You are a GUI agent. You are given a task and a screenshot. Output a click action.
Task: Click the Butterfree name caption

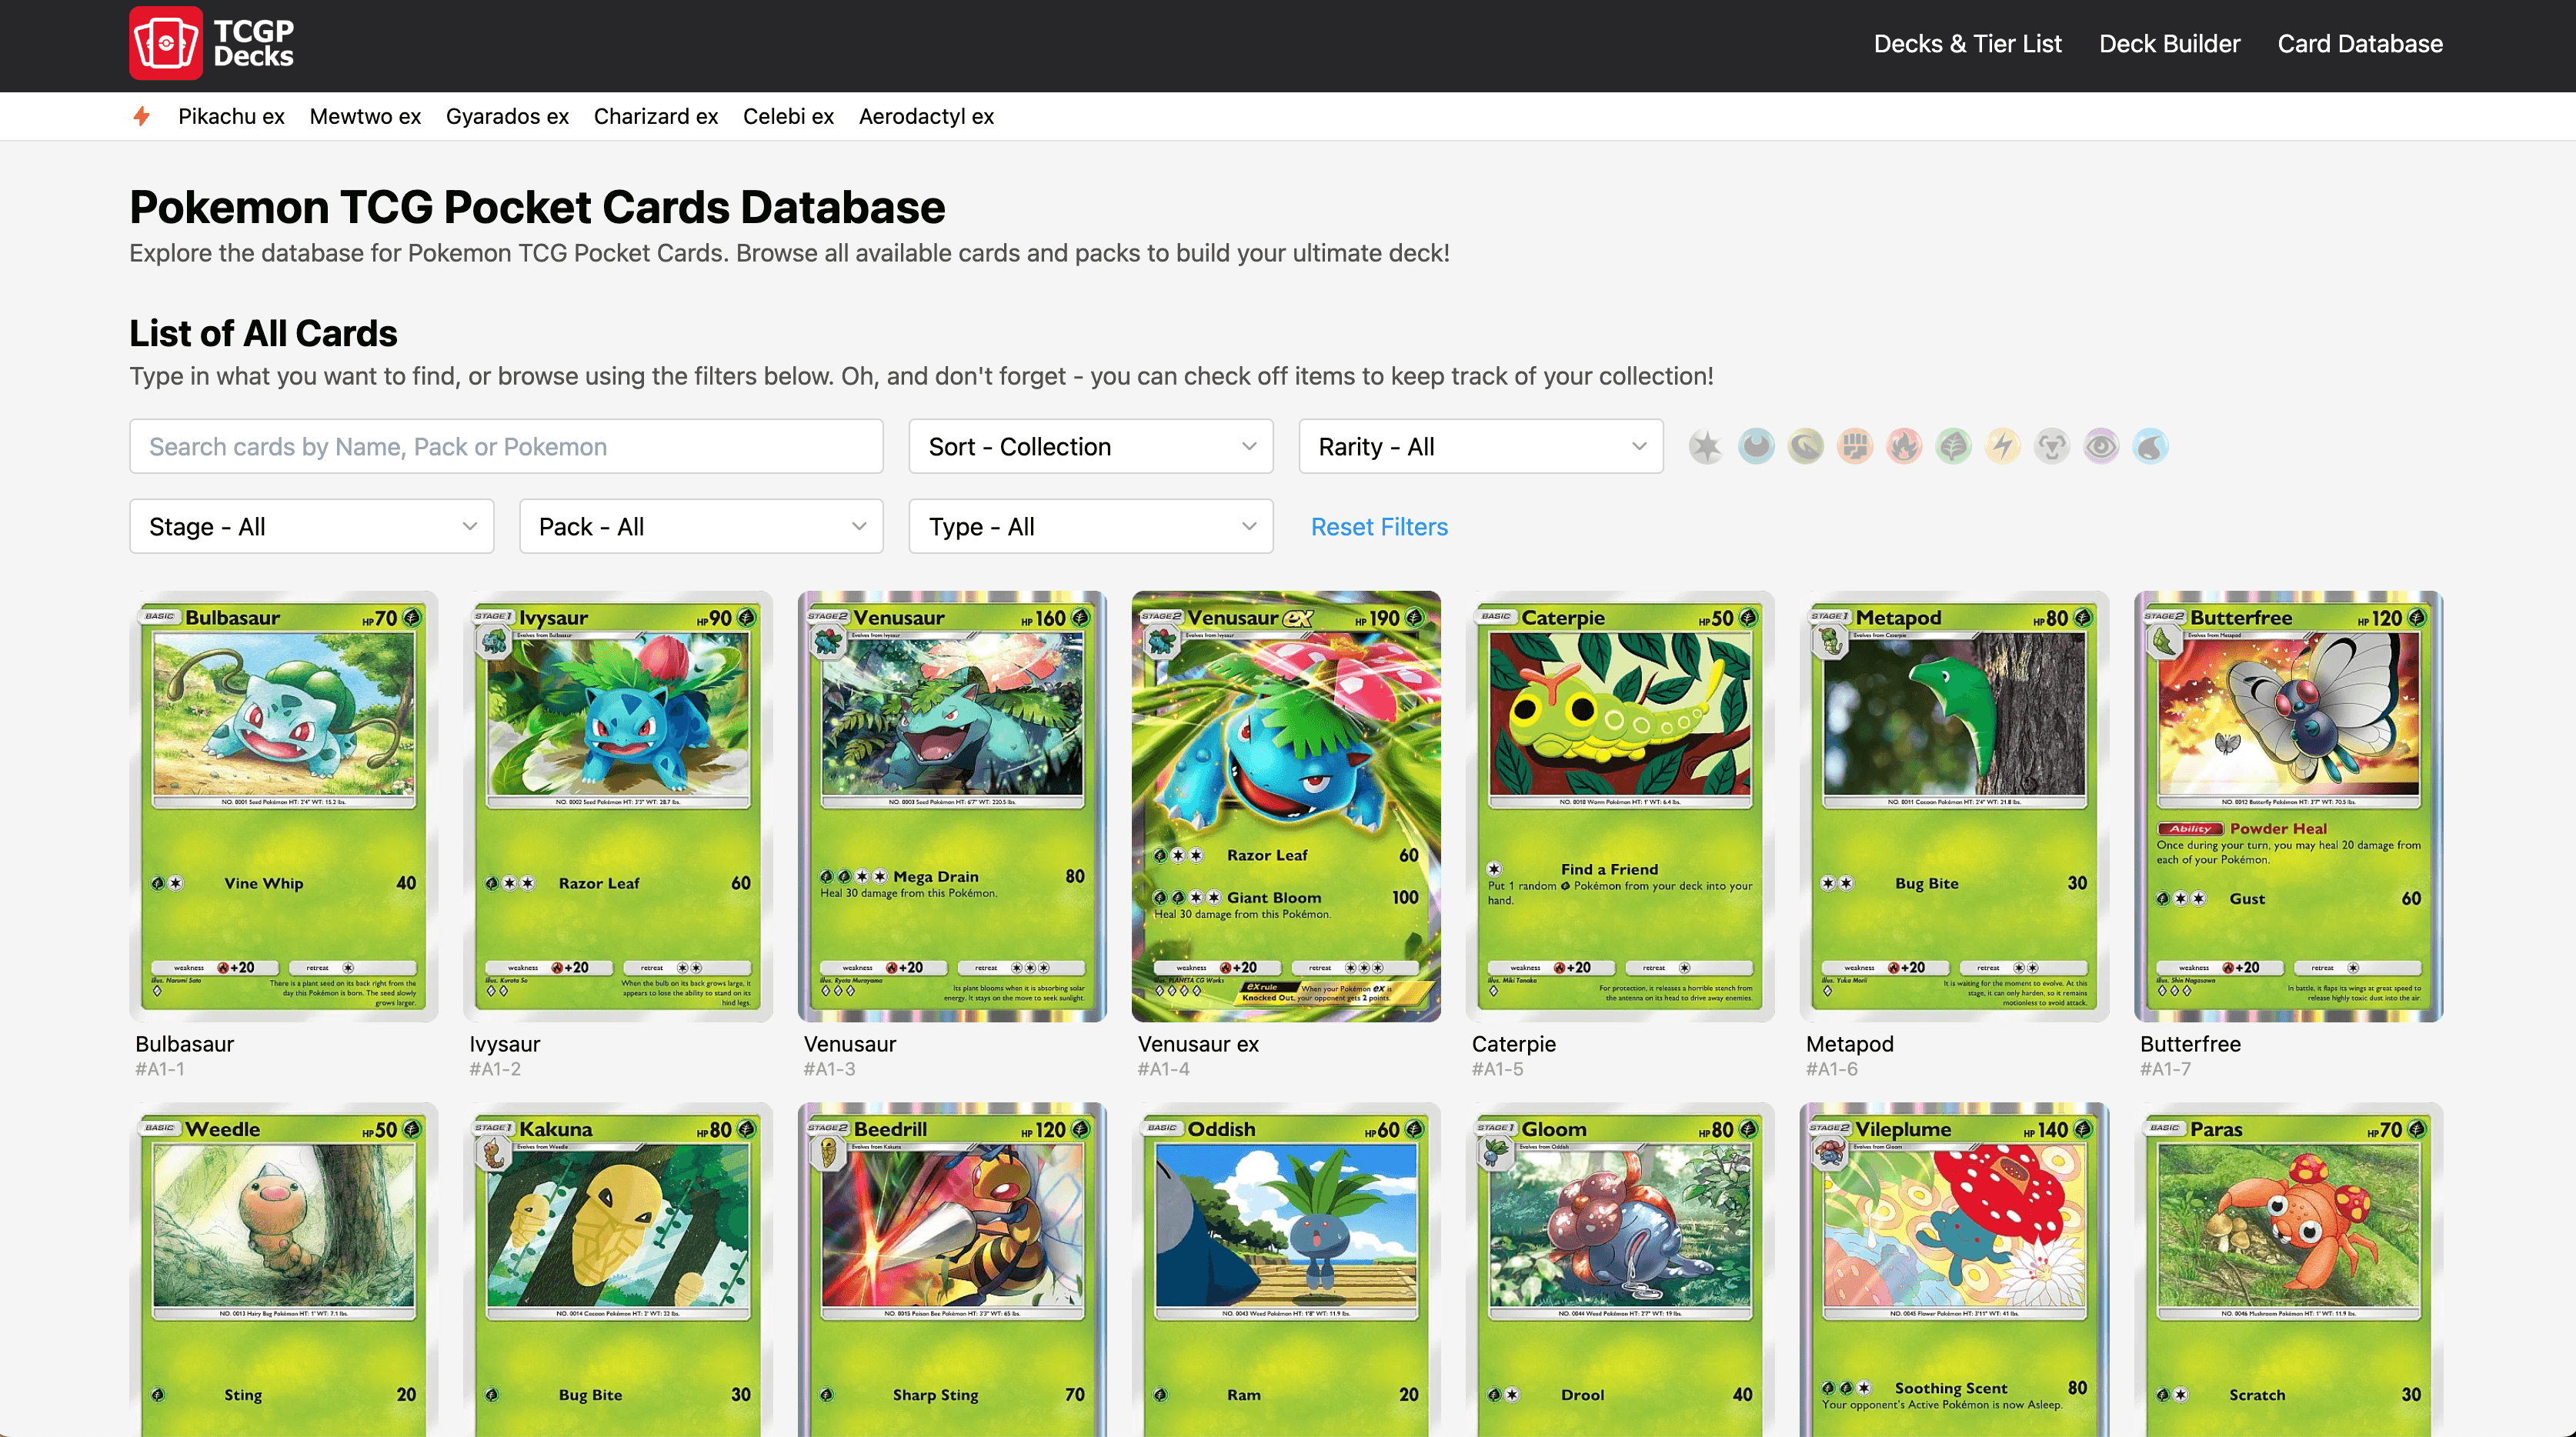pos(2190,1043)
